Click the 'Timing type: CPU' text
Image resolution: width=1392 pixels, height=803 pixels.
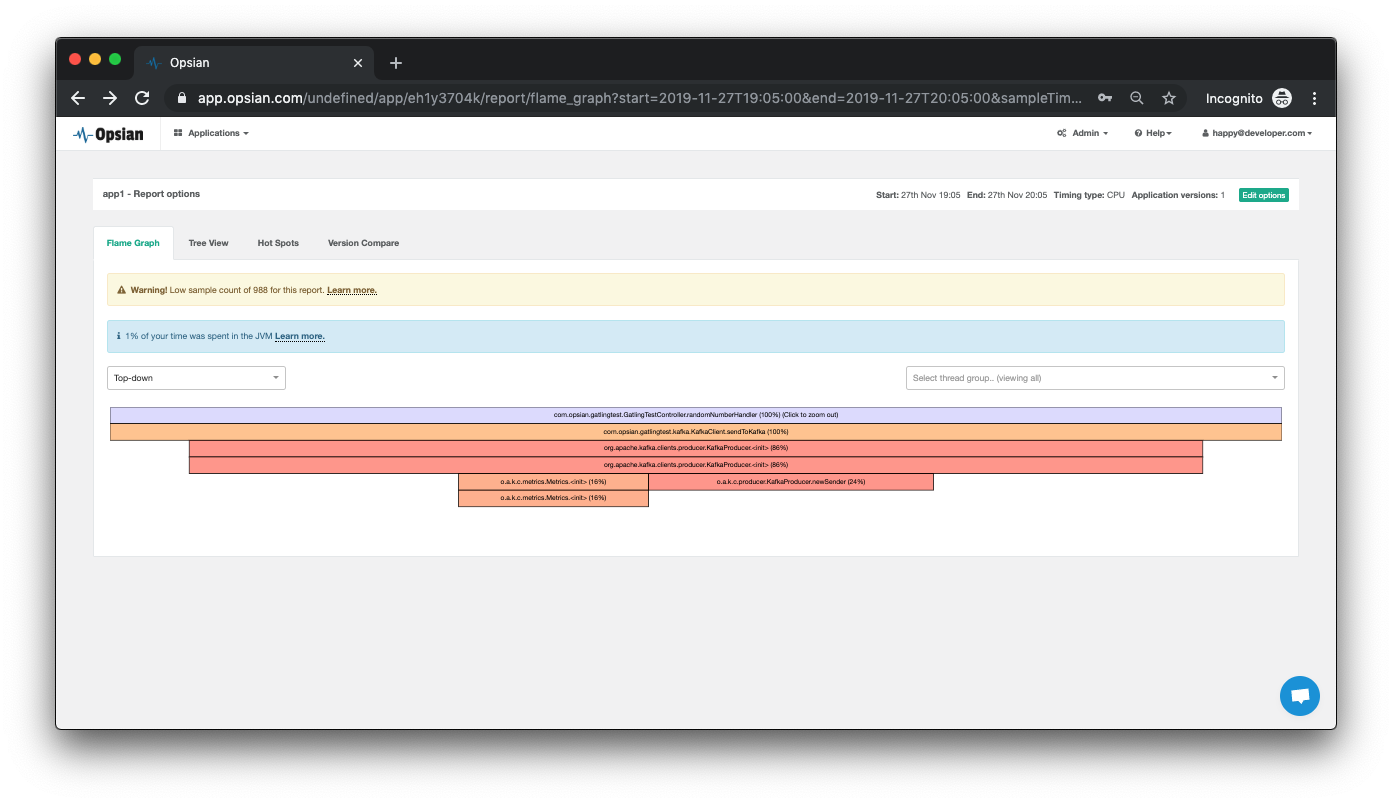tap(1089, 195)
